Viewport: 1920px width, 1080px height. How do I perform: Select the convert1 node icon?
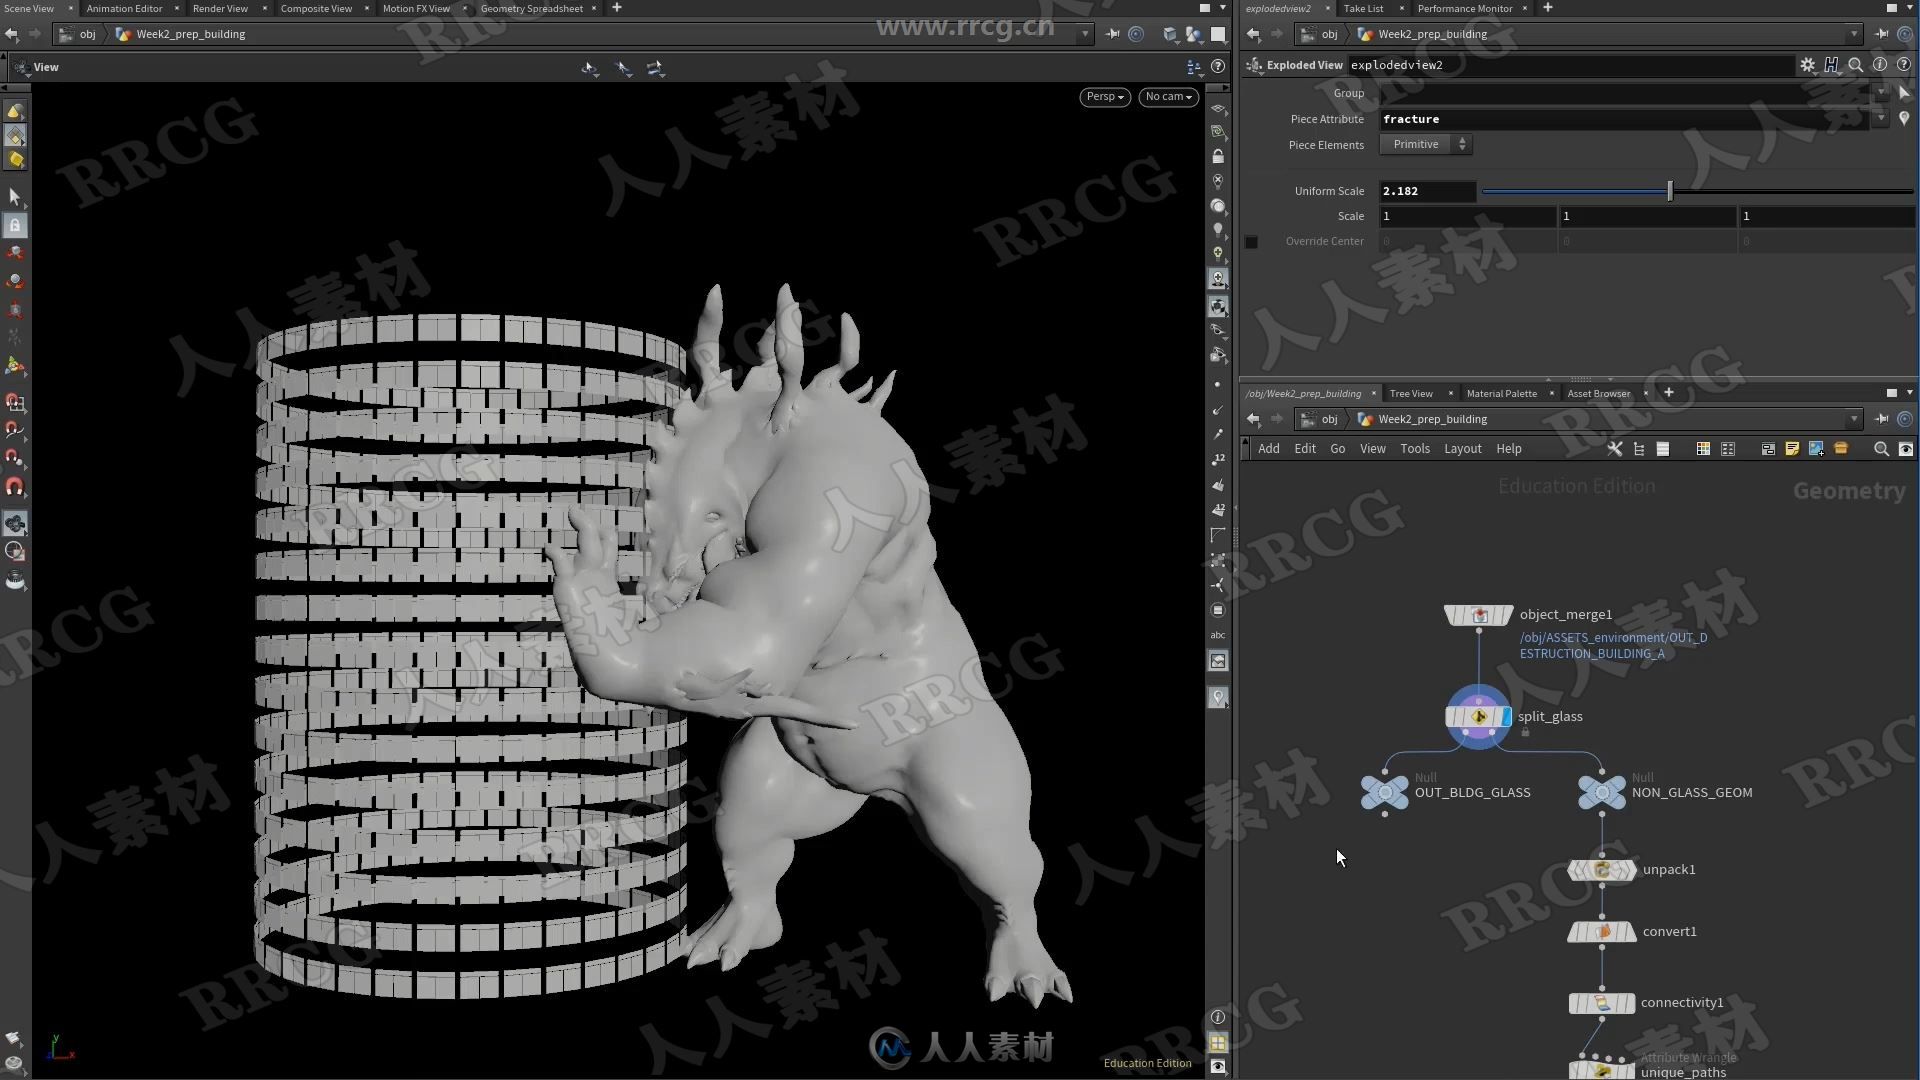(1601, 931)
